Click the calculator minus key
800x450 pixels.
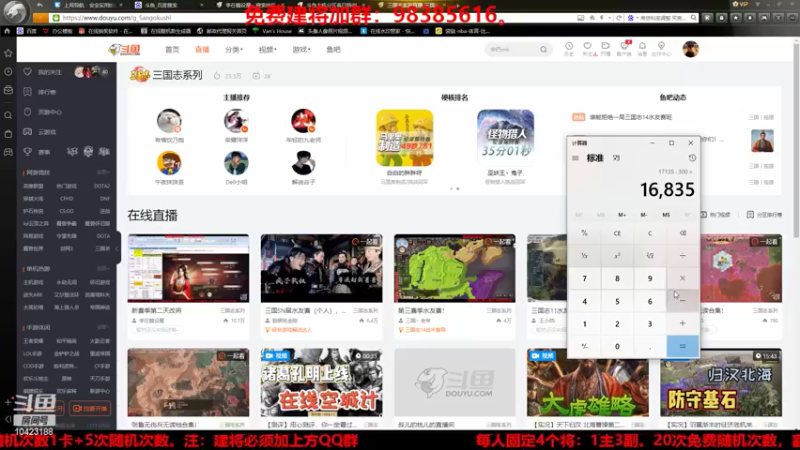[683, 301]
